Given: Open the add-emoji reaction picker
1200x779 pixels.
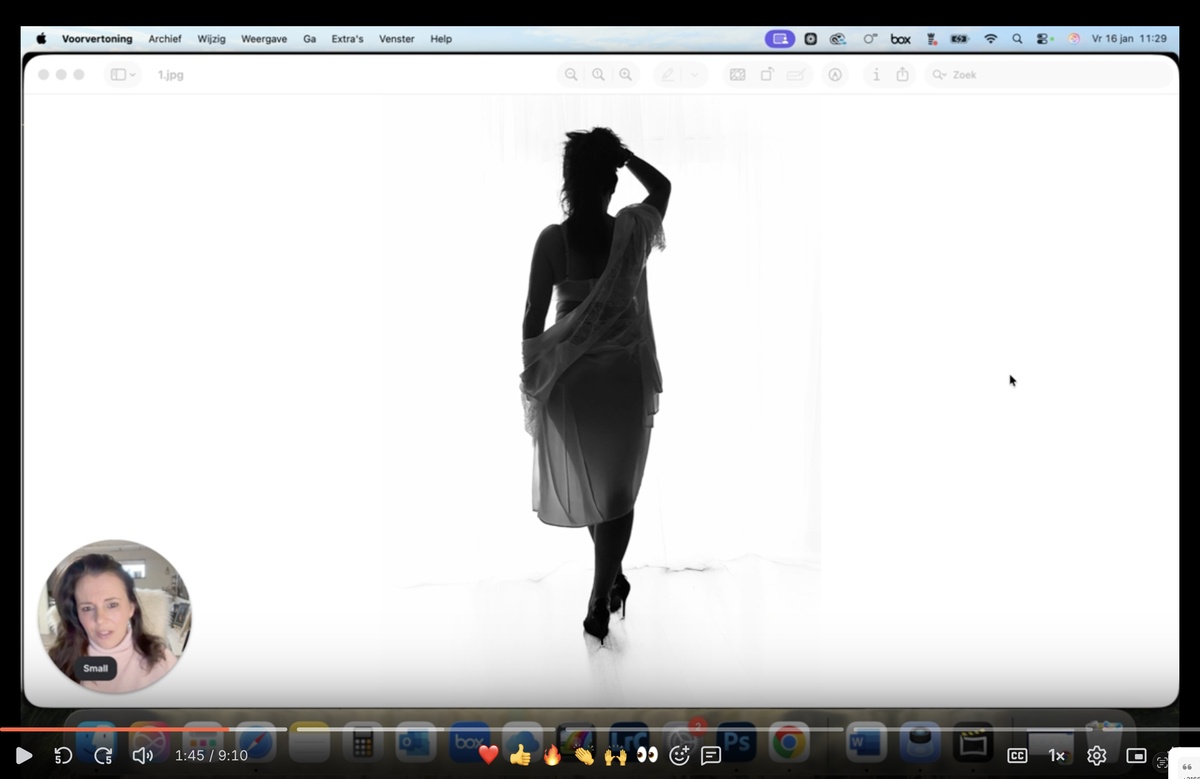Looking at the screenshot, I should click(x=680, y=755).
